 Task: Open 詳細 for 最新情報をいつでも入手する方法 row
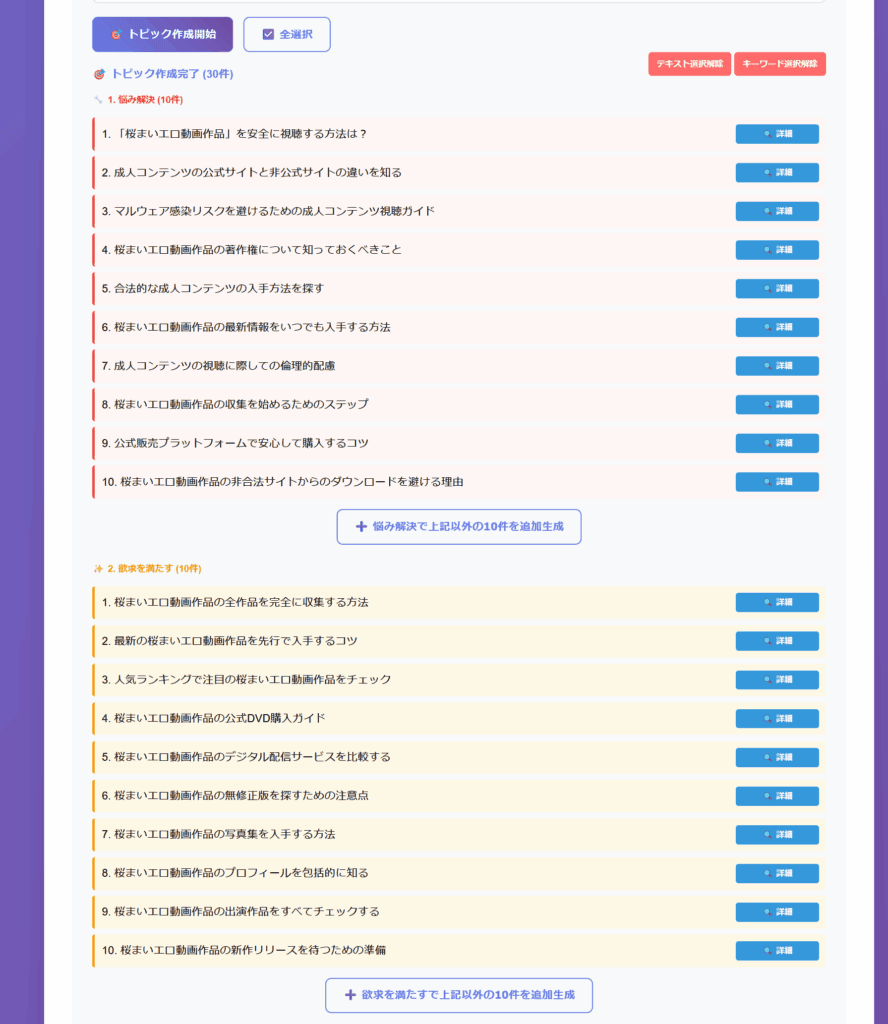(x=777, y=327)
